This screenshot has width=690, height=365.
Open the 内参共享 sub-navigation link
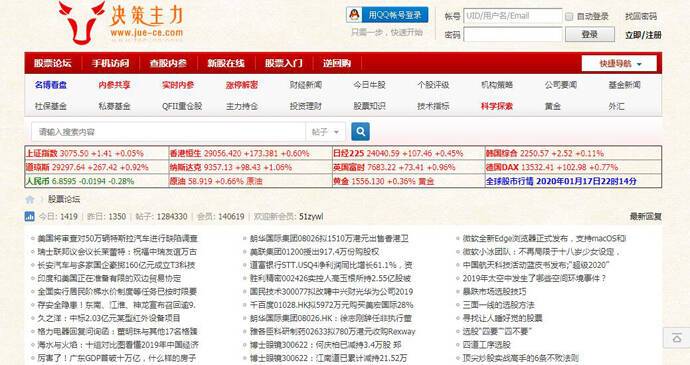point(114,85)
